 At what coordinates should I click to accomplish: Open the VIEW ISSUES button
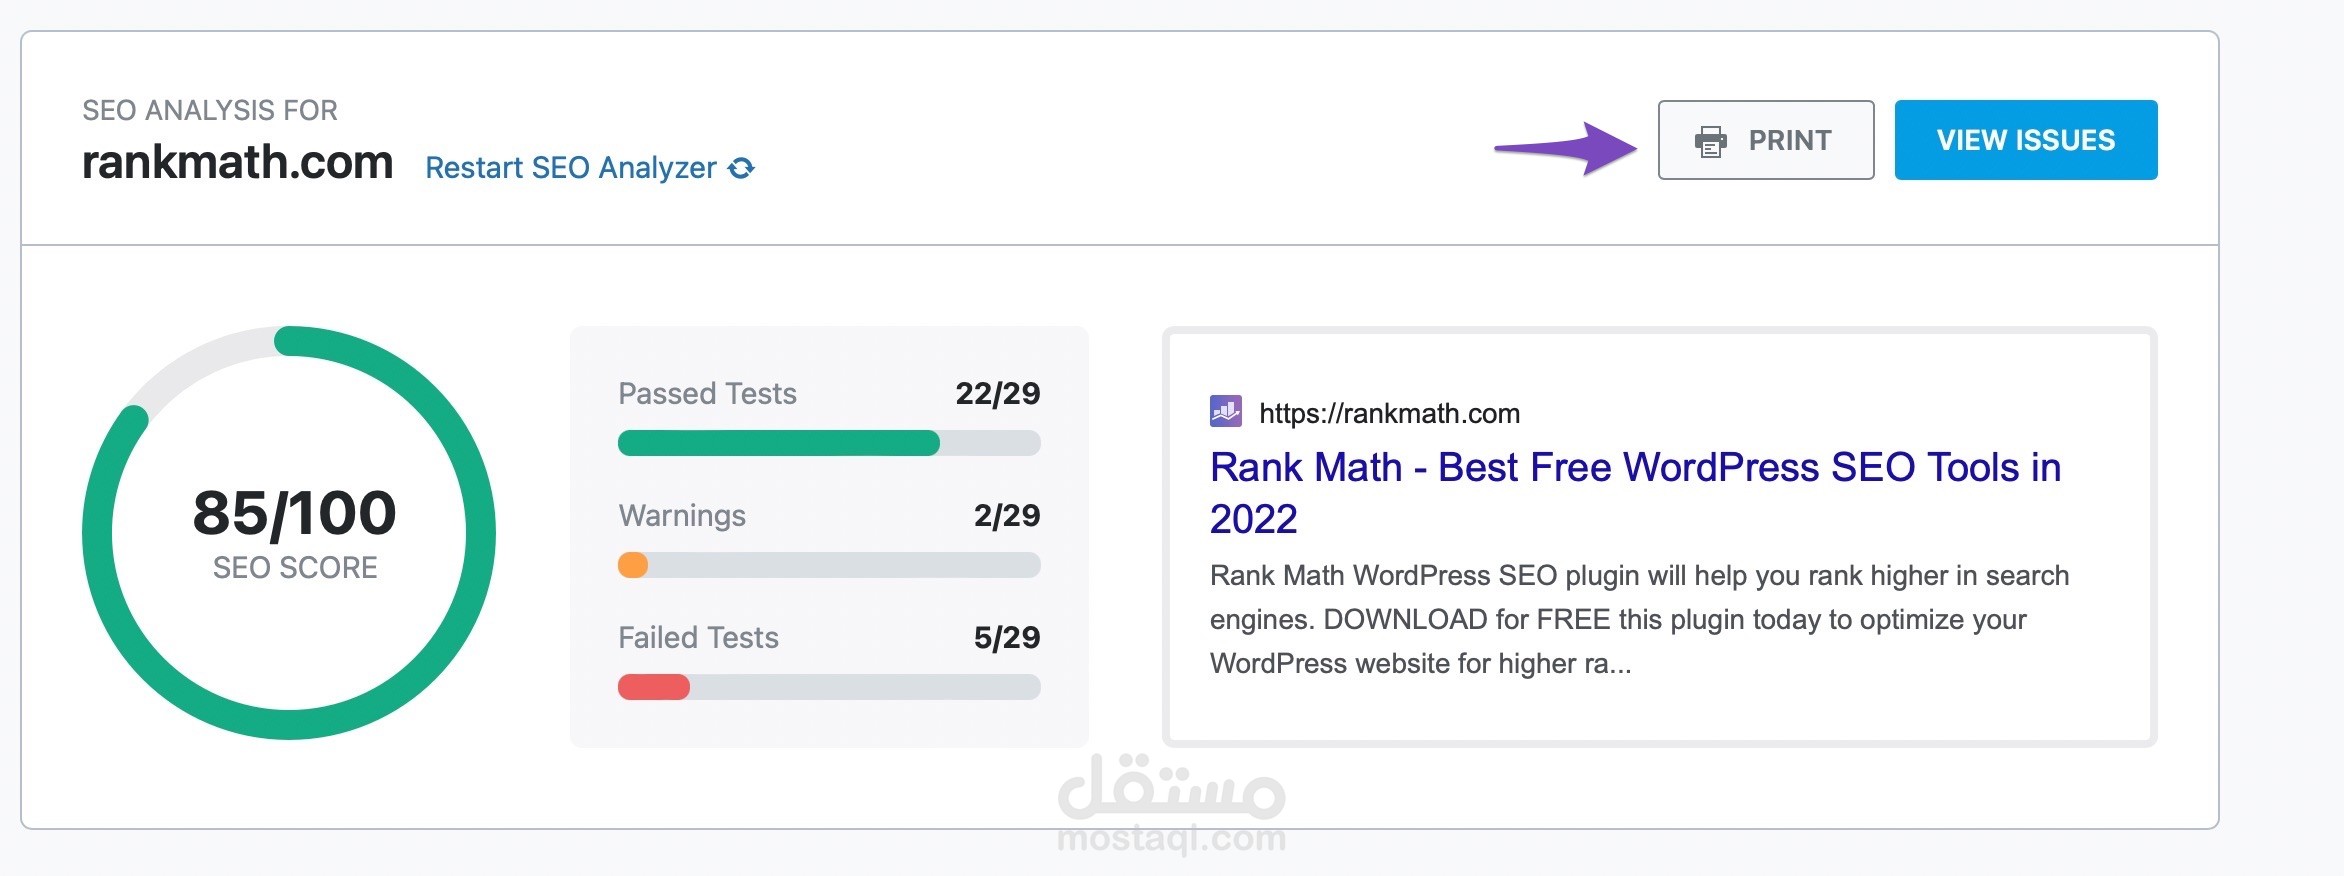tap(2025, 140)
